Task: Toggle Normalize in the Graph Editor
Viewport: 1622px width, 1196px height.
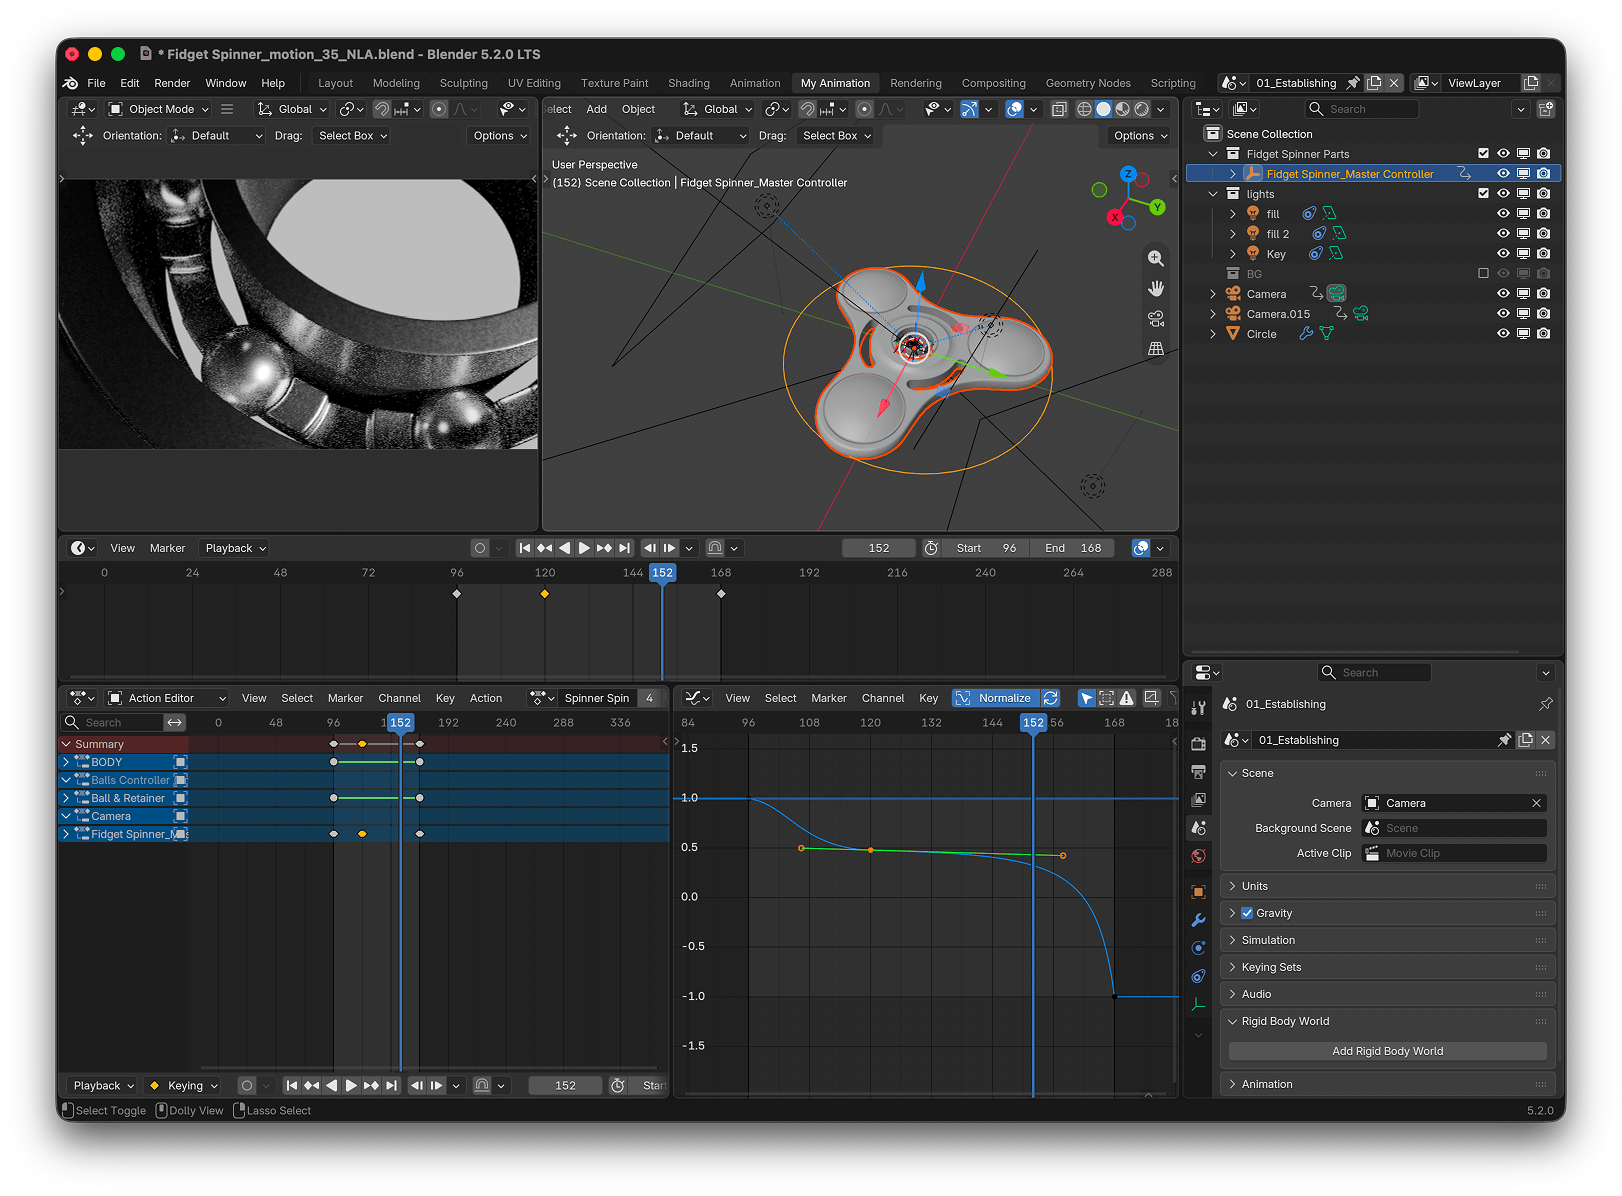Action: point(995,698)
